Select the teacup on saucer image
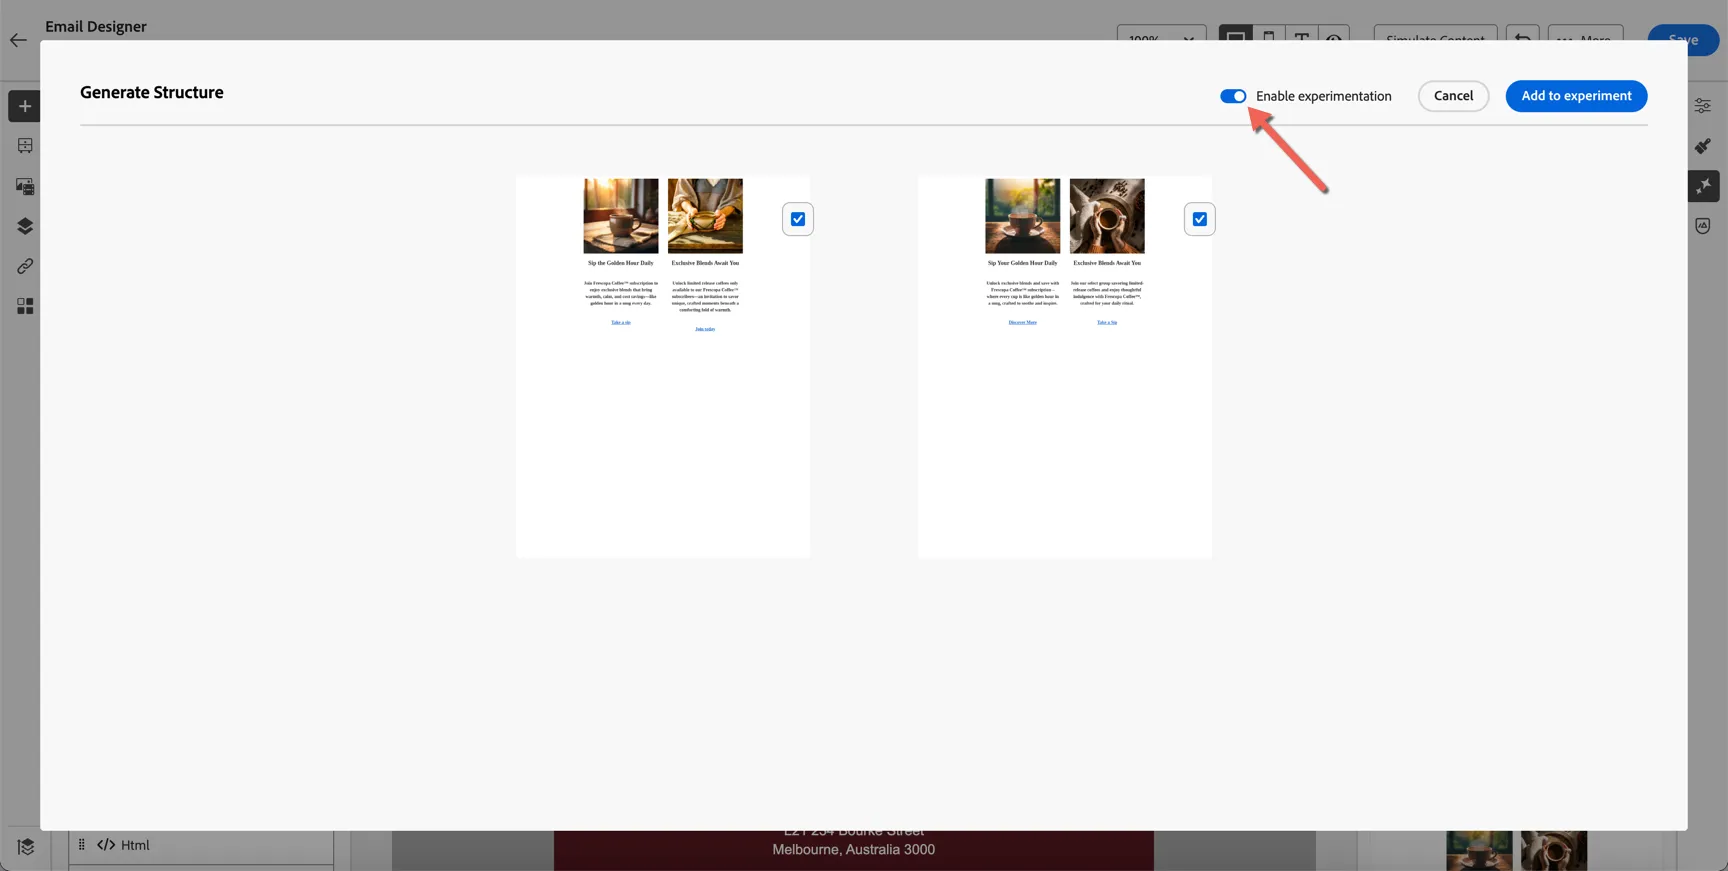 (1023, 216)
